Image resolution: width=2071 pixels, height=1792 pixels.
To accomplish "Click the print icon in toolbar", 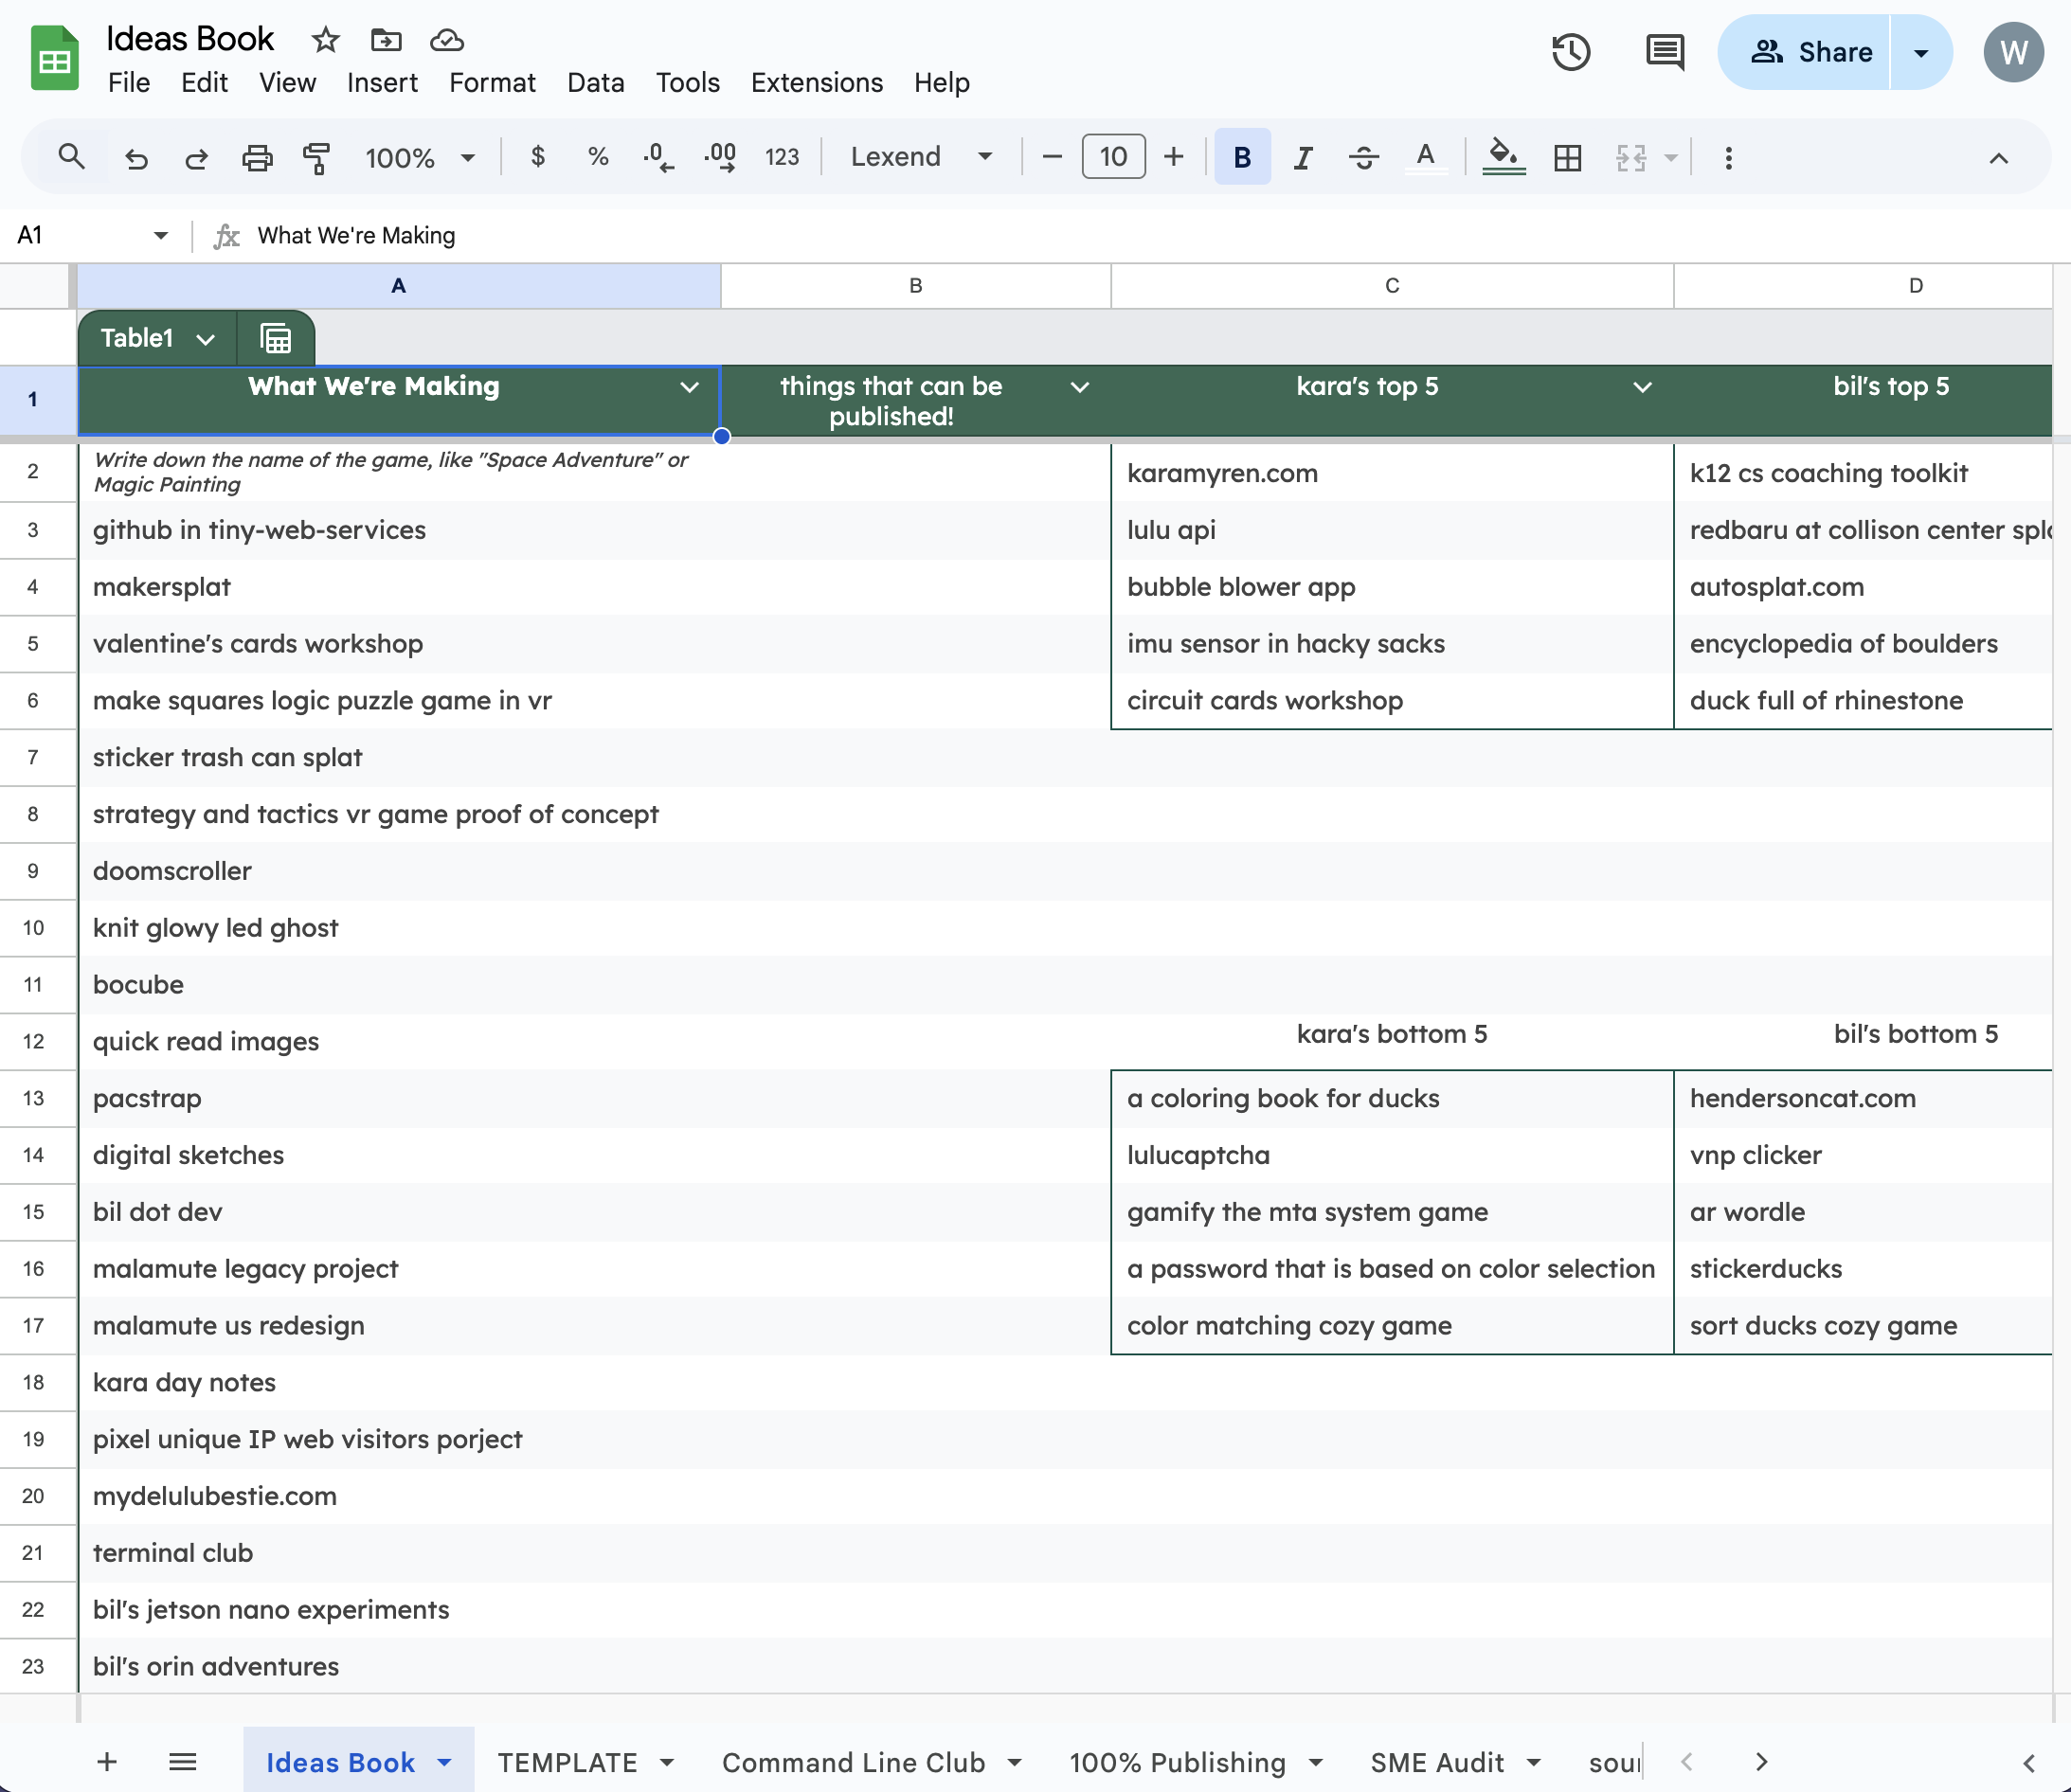I will click(257, 157).
